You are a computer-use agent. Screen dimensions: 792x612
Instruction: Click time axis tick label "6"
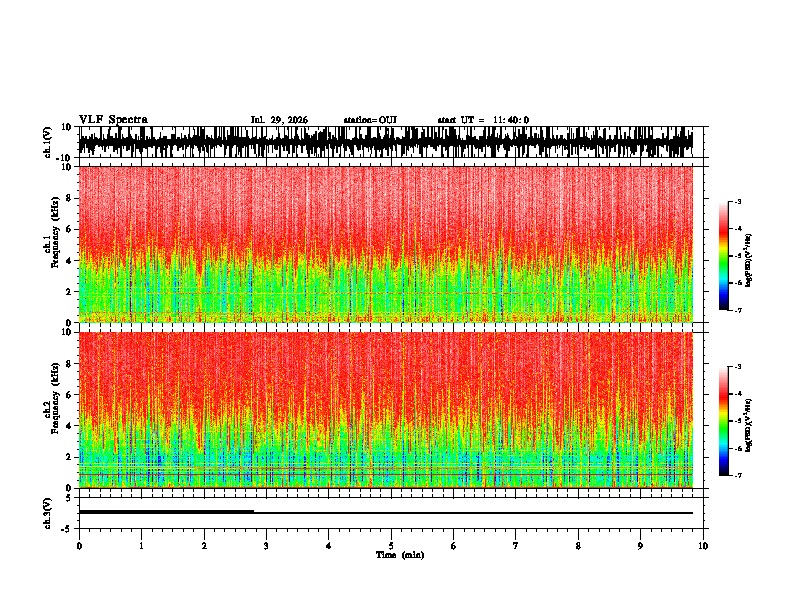(x=453, y=546)
